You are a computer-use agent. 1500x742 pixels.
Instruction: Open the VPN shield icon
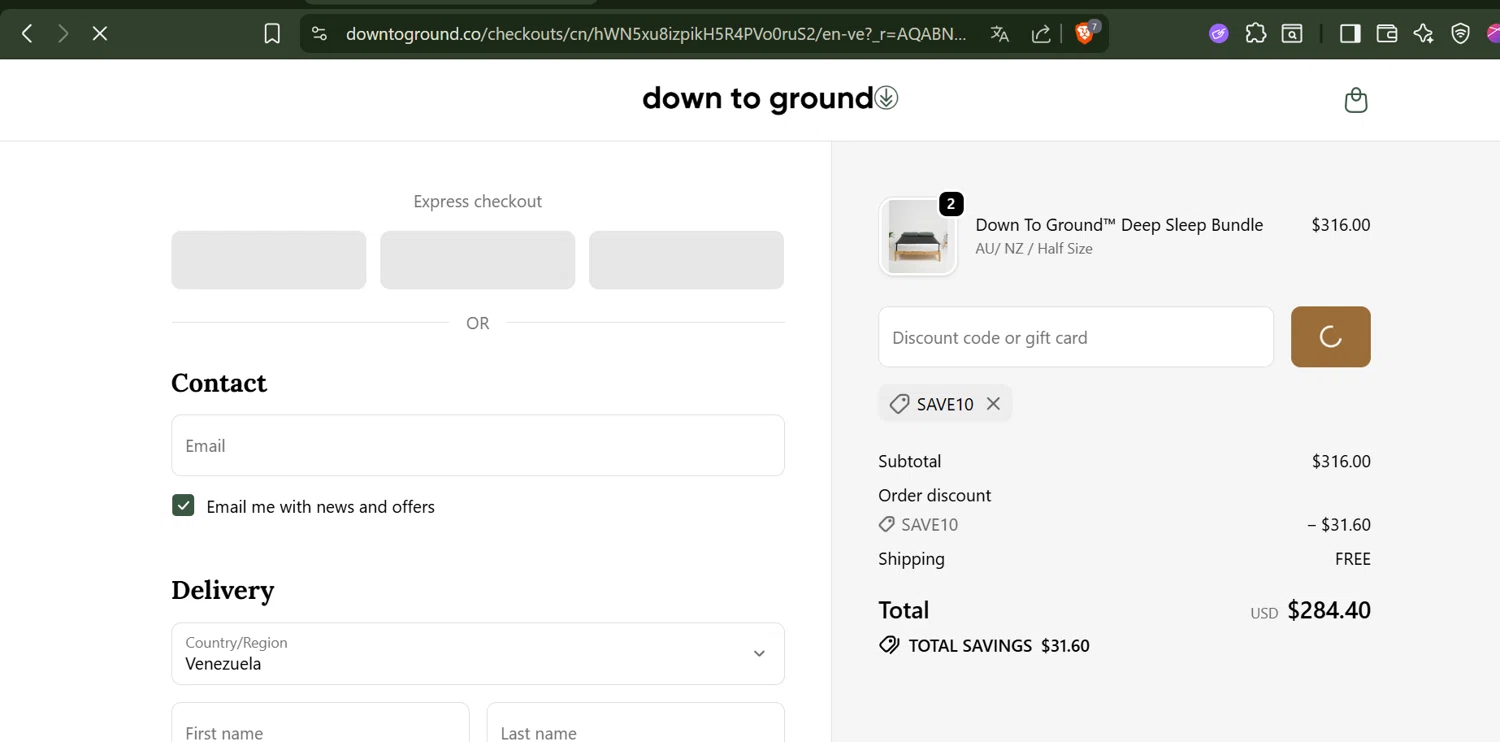click(x=1461, y=34)
